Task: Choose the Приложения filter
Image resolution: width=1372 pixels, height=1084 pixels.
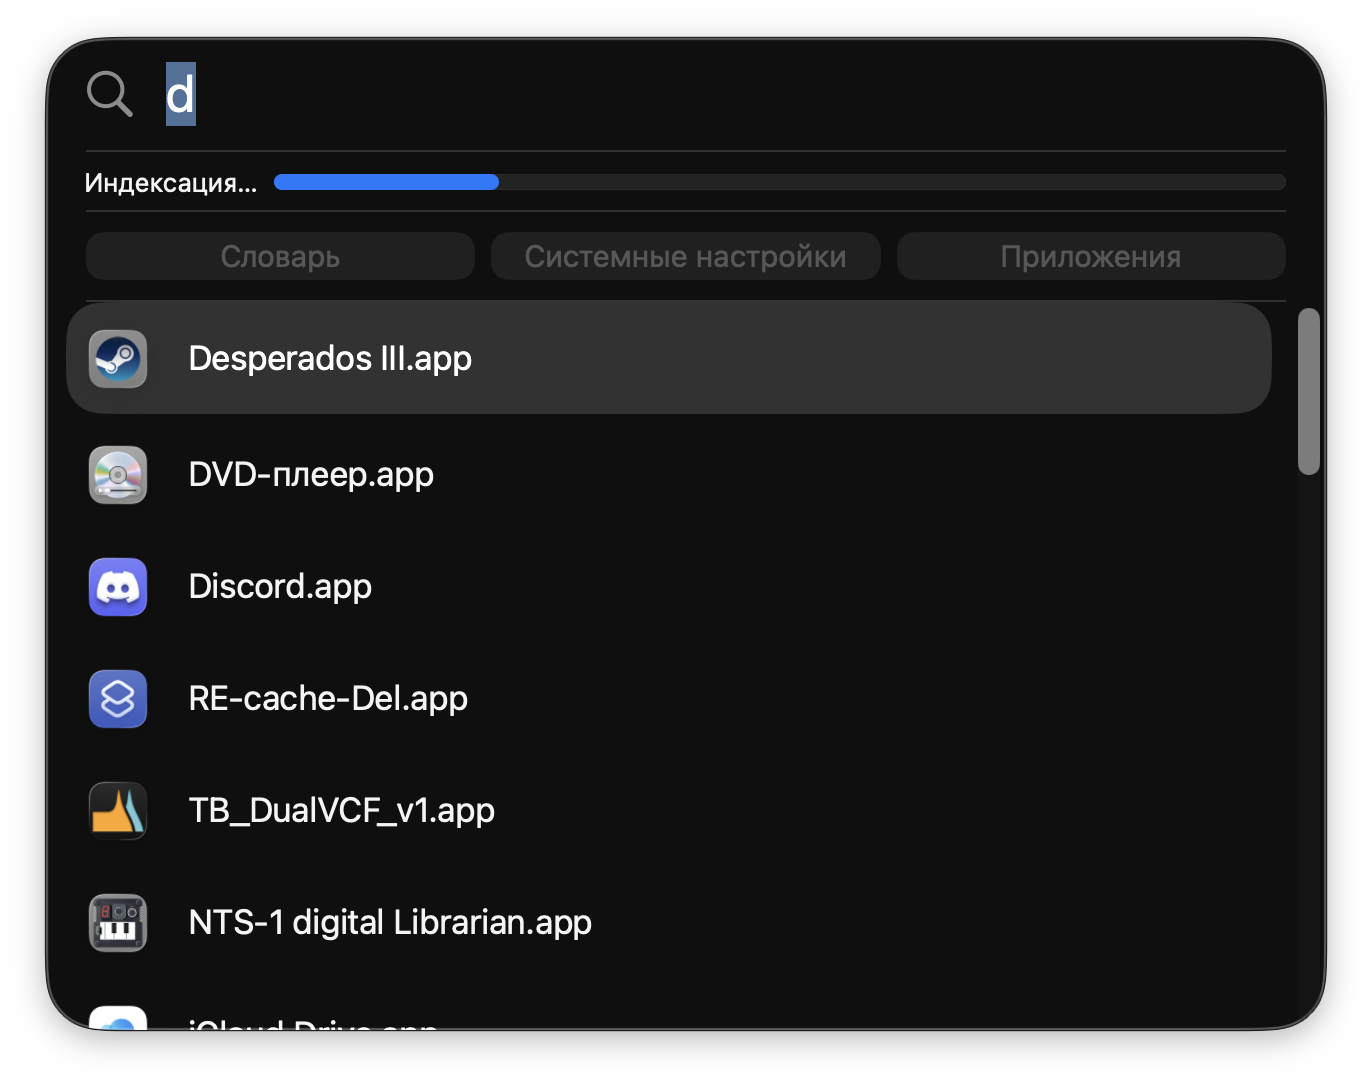Action: [x=1091, y=256]
